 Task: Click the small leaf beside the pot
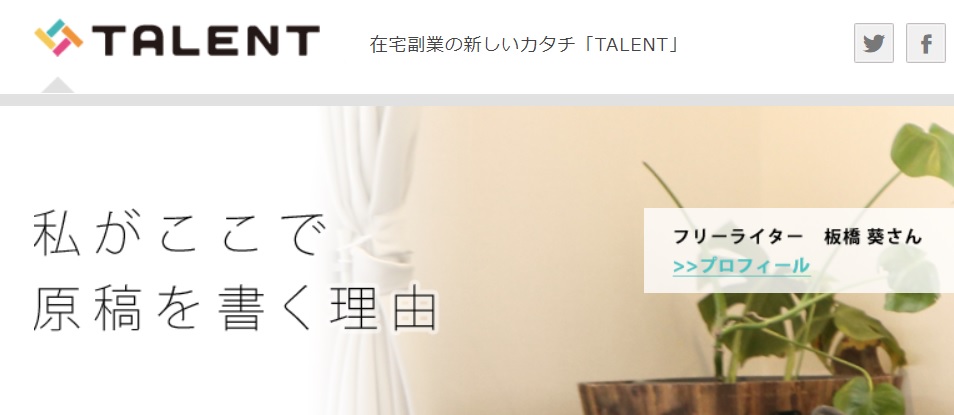click(x=869, y=397)
